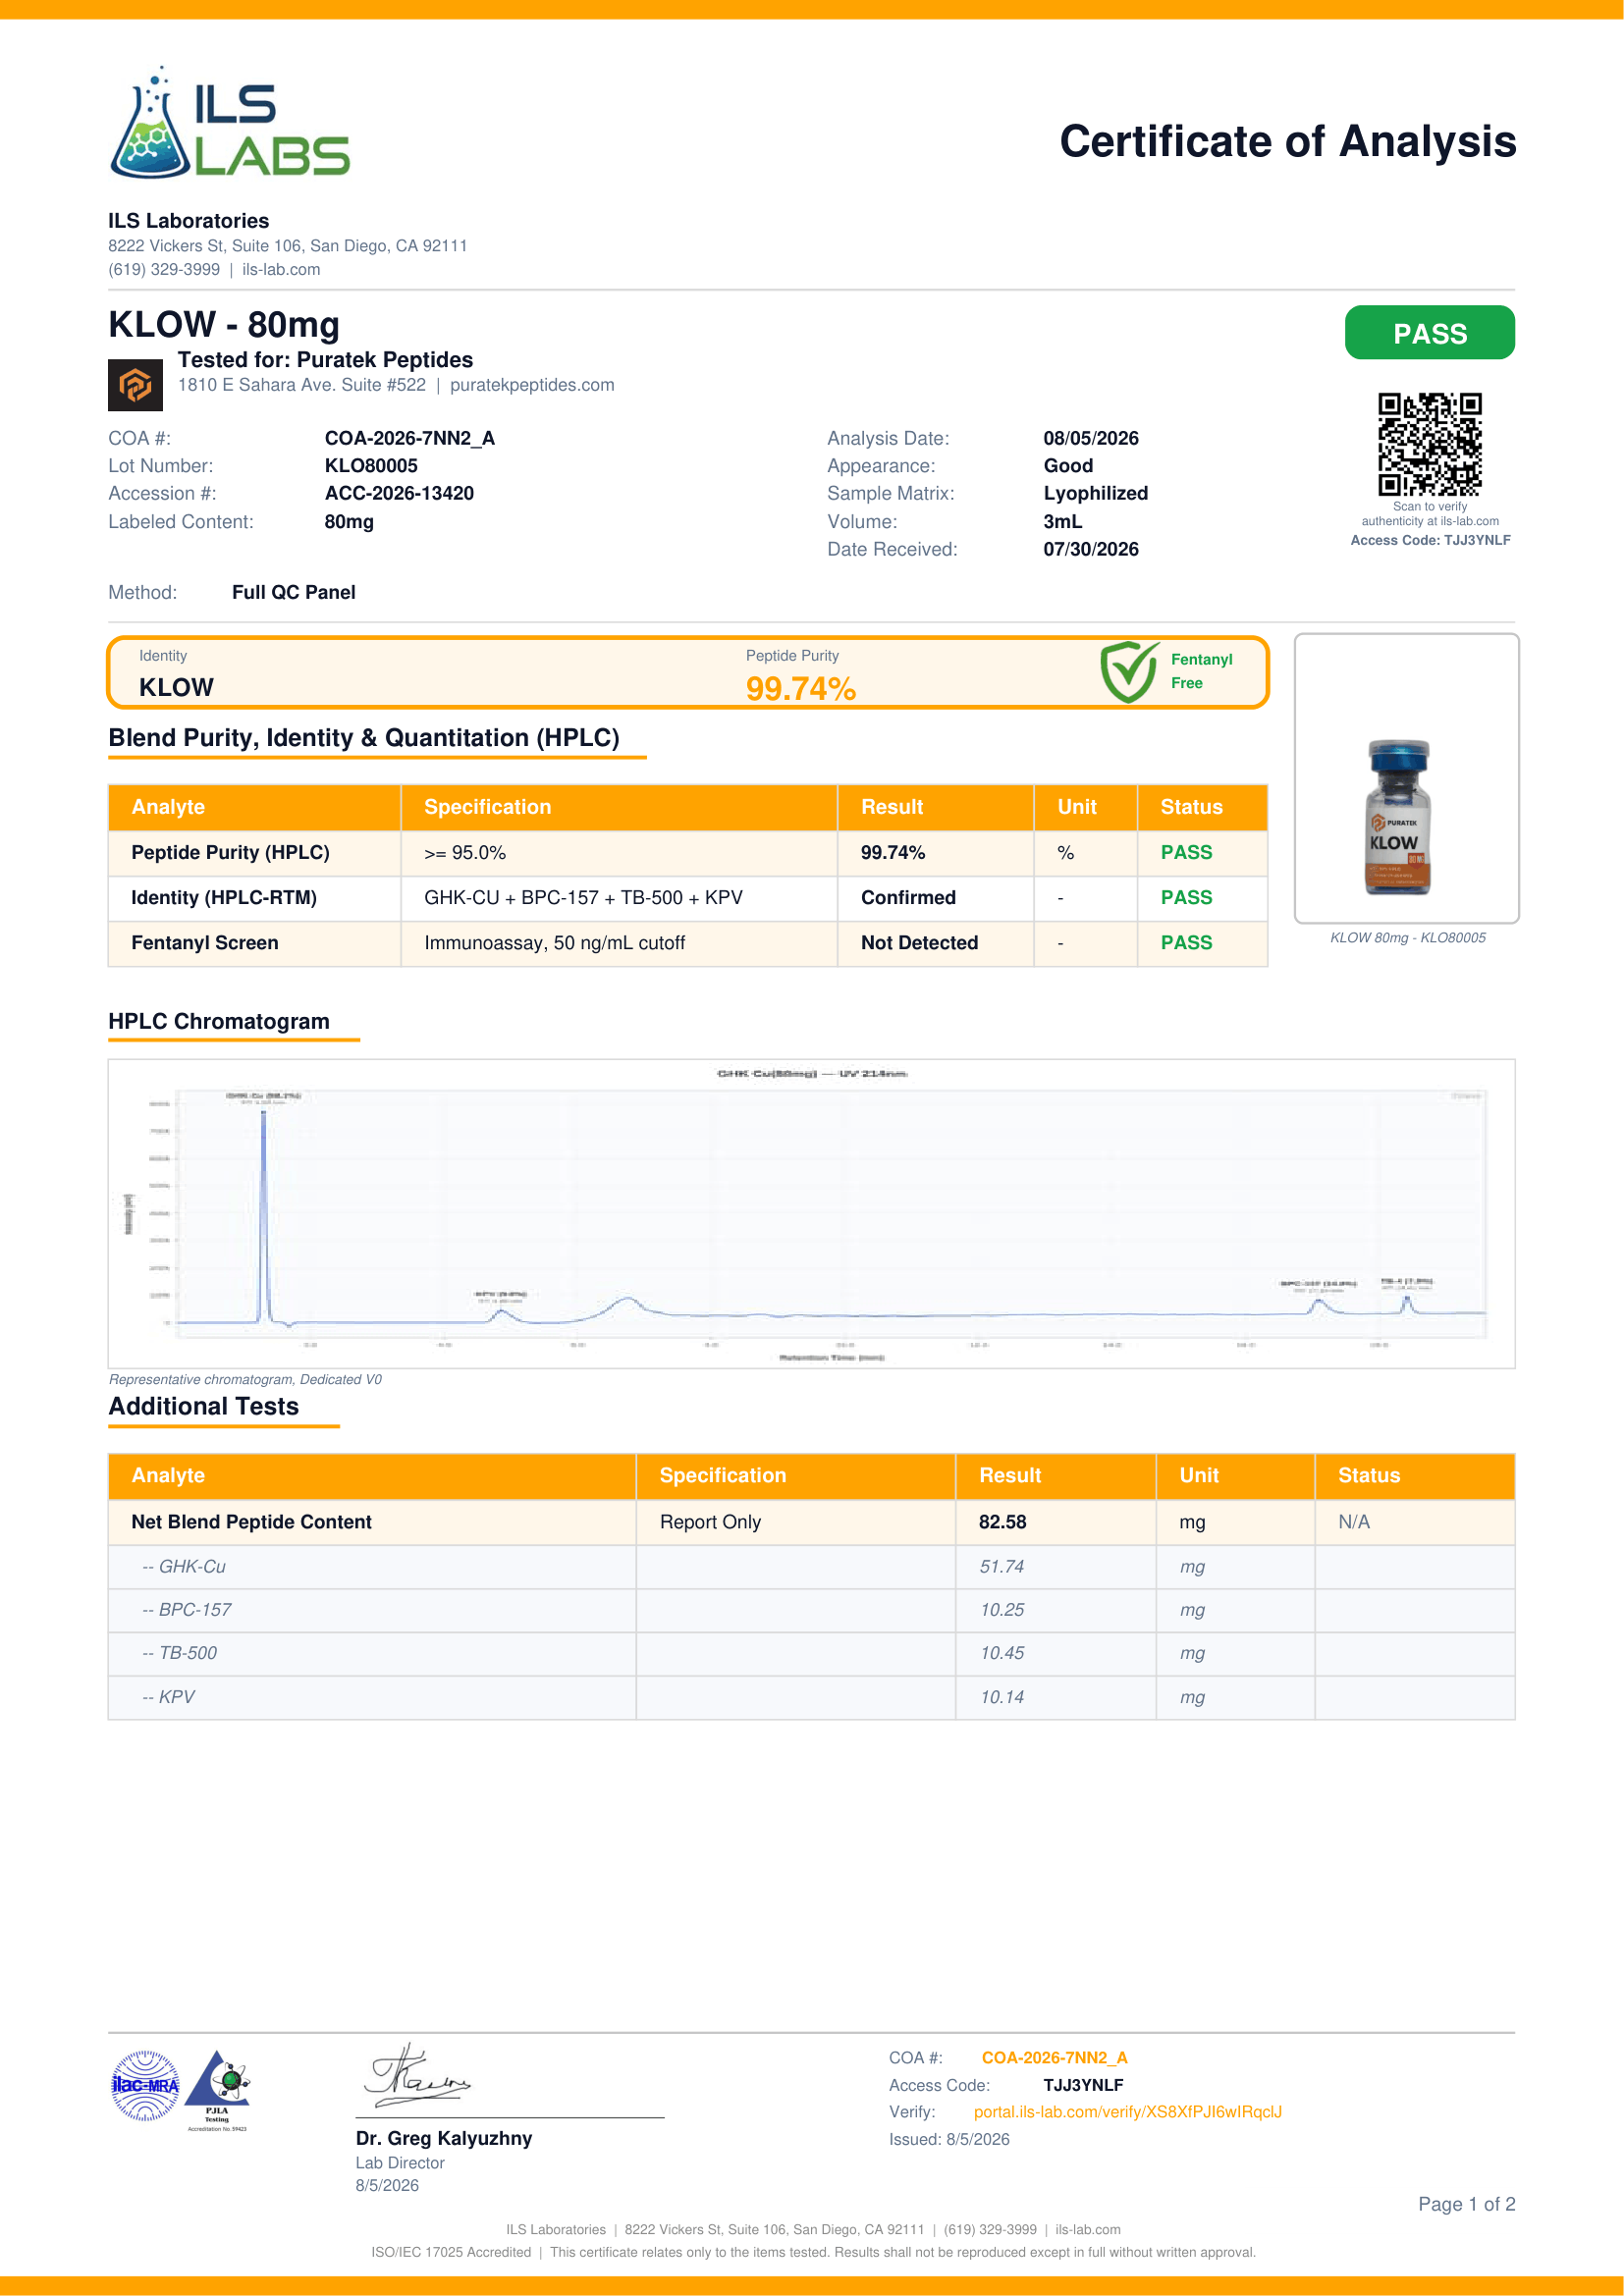This screenshot has height=2296, width=1624.
Task: Click the HPLC chromatogram chart
Action: [811, 1213]
